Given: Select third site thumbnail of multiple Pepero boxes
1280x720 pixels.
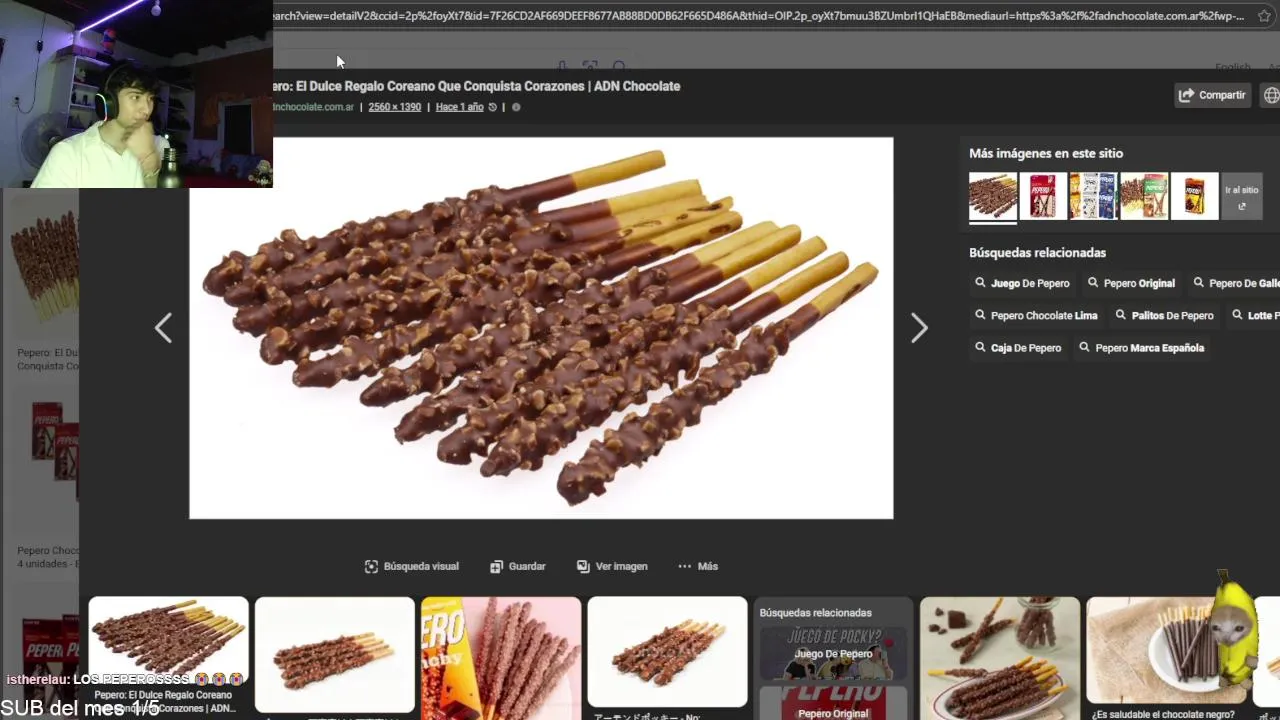Looking at the screenshot, I should 1093,196.
